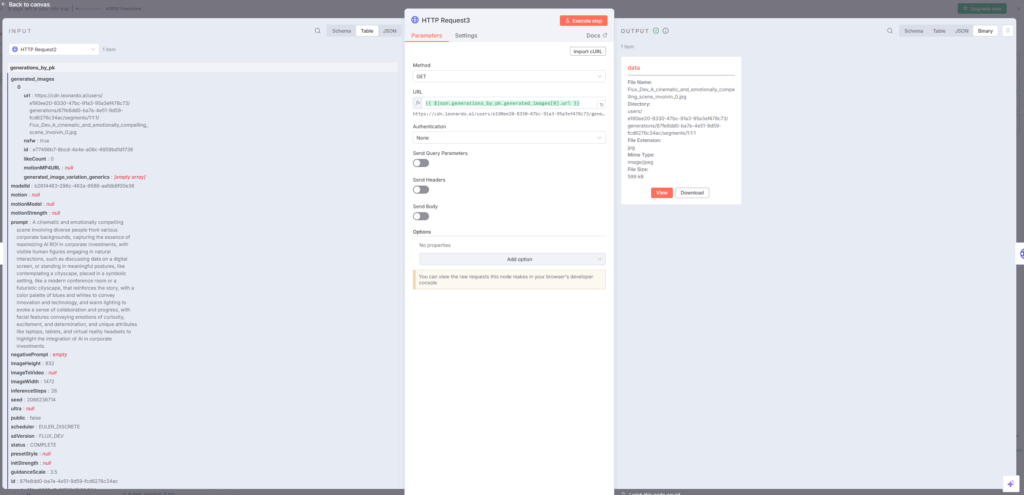Click the HTTP Request3 globe icon

tap(415, 20)
